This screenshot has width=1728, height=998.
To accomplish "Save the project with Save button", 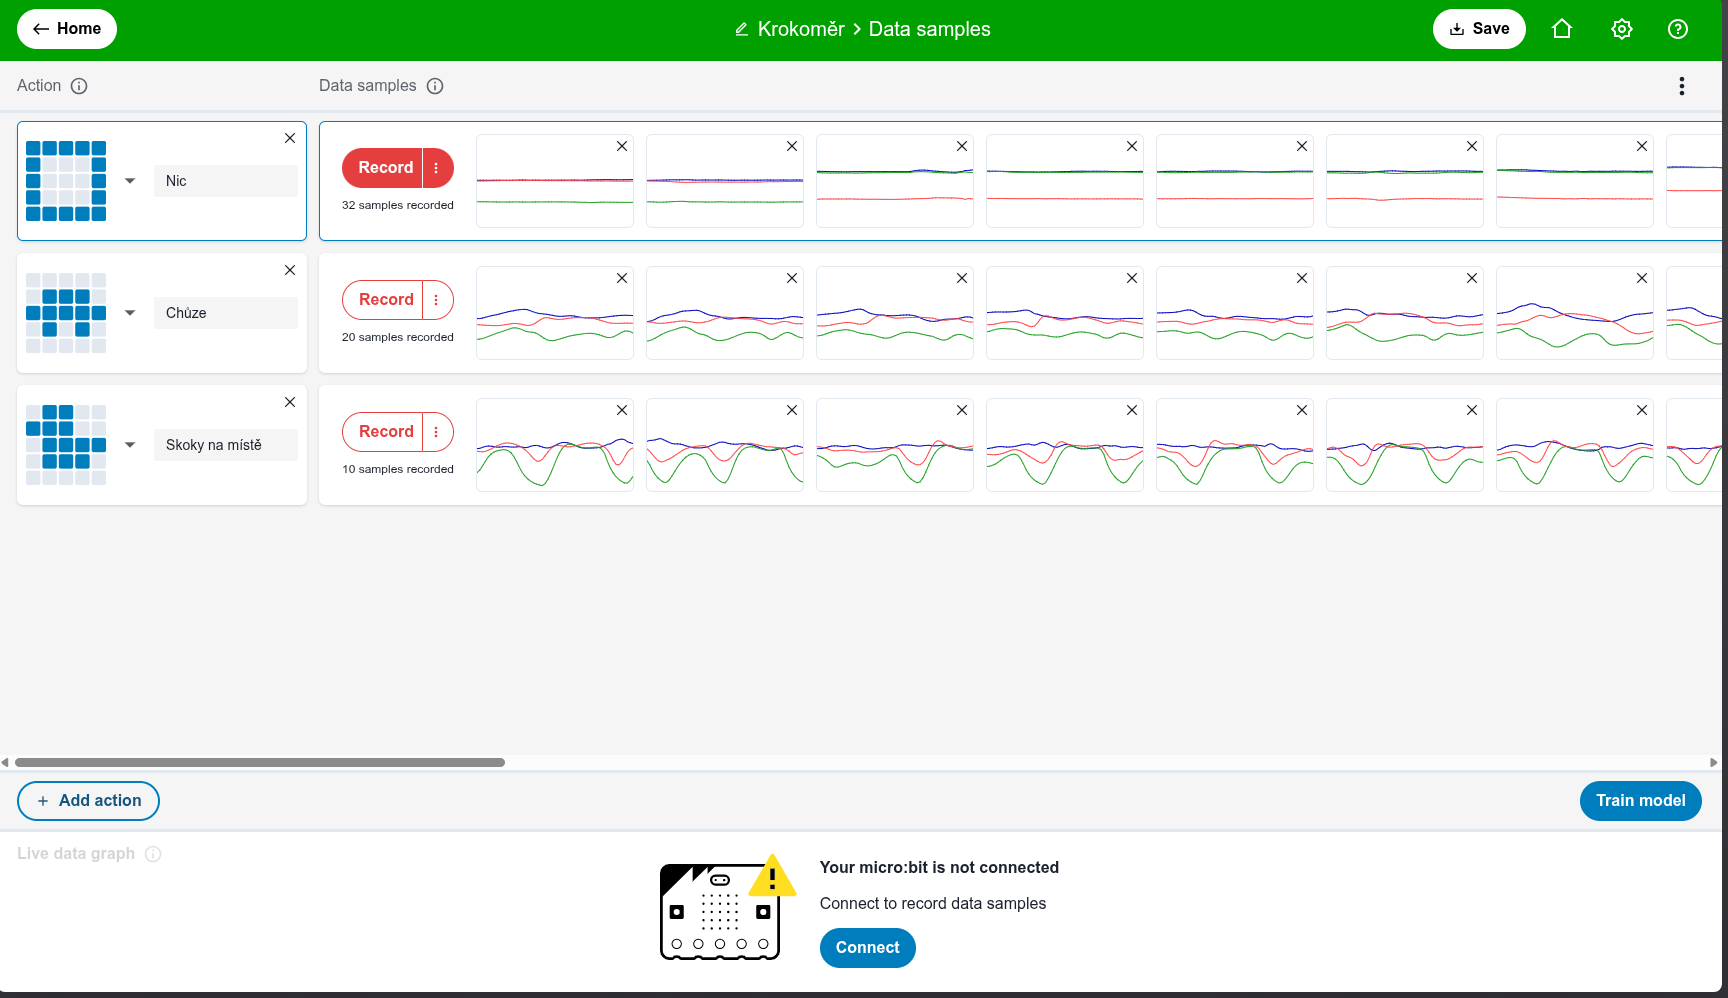I will pyautogui.click(x=1479, y=29).
